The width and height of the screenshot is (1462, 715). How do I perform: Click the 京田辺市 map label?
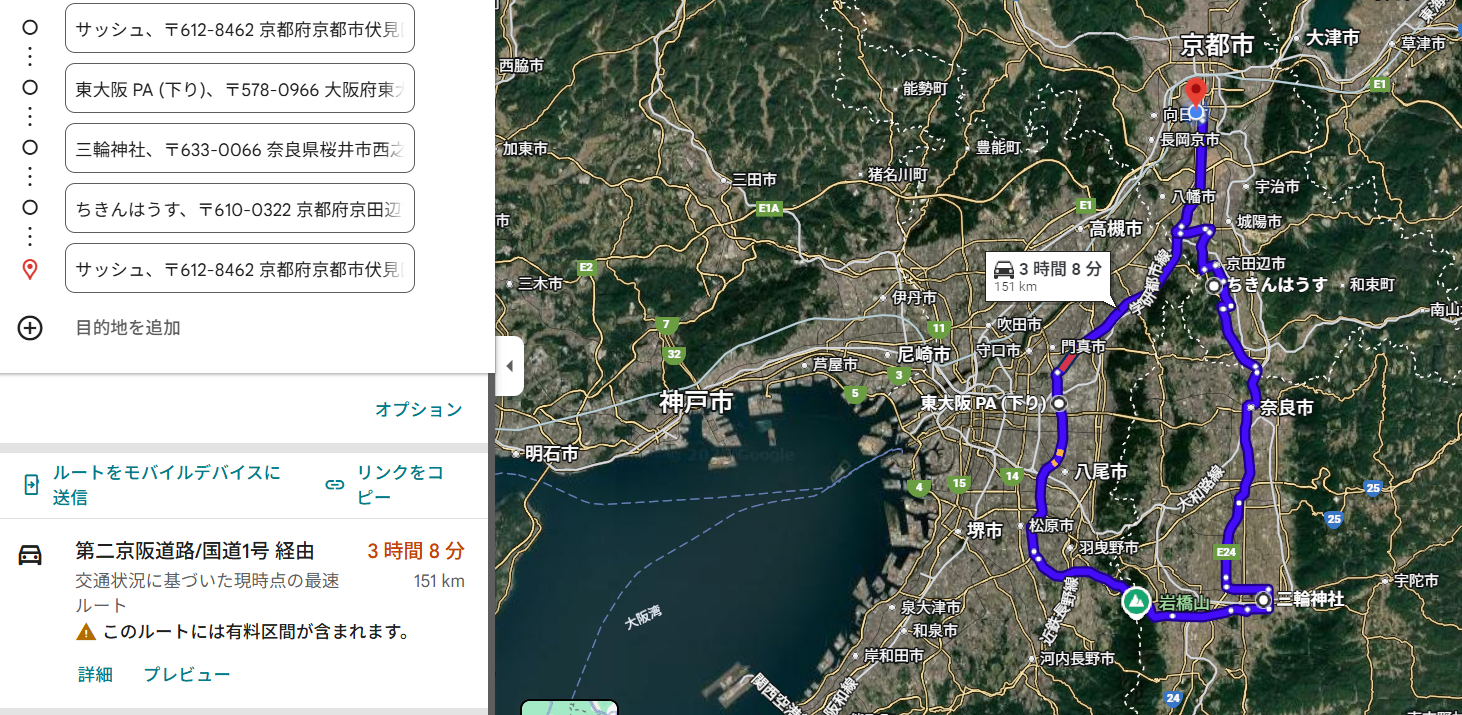tap(1257, 263)
